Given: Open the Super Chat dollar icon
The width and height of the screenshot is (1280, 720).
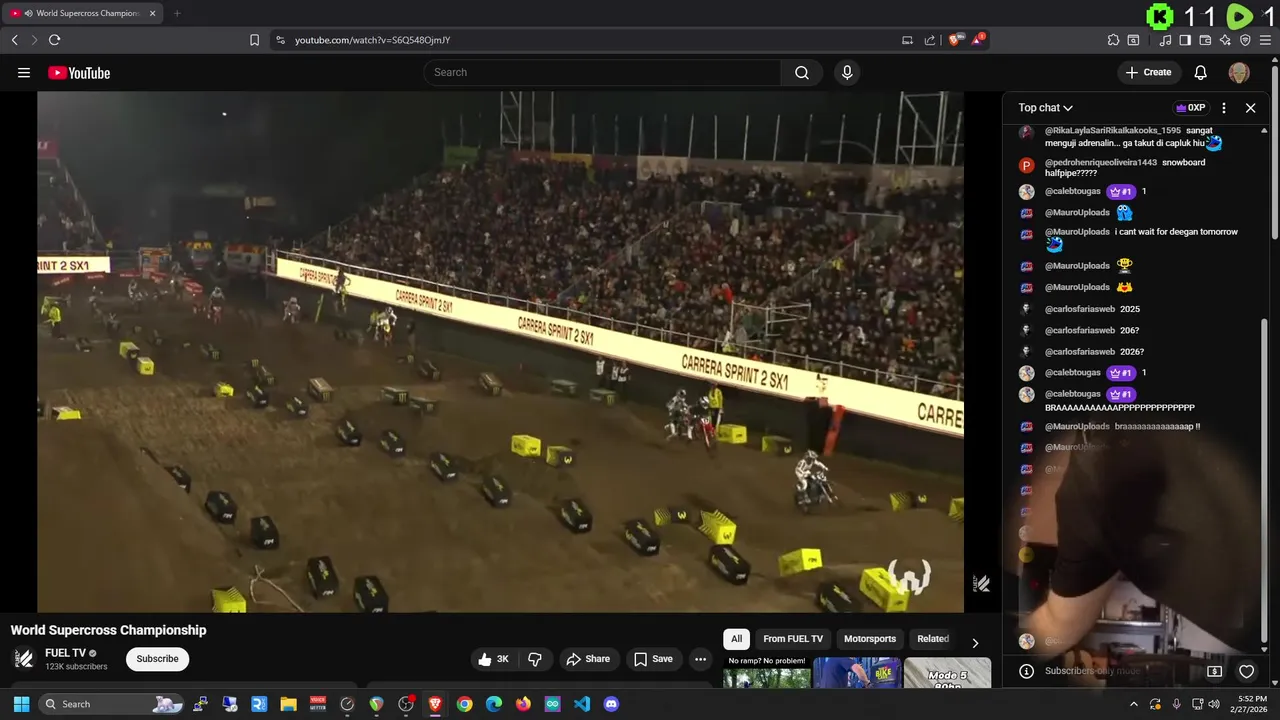Looking at the screenshot, I should click(1215, 671).
